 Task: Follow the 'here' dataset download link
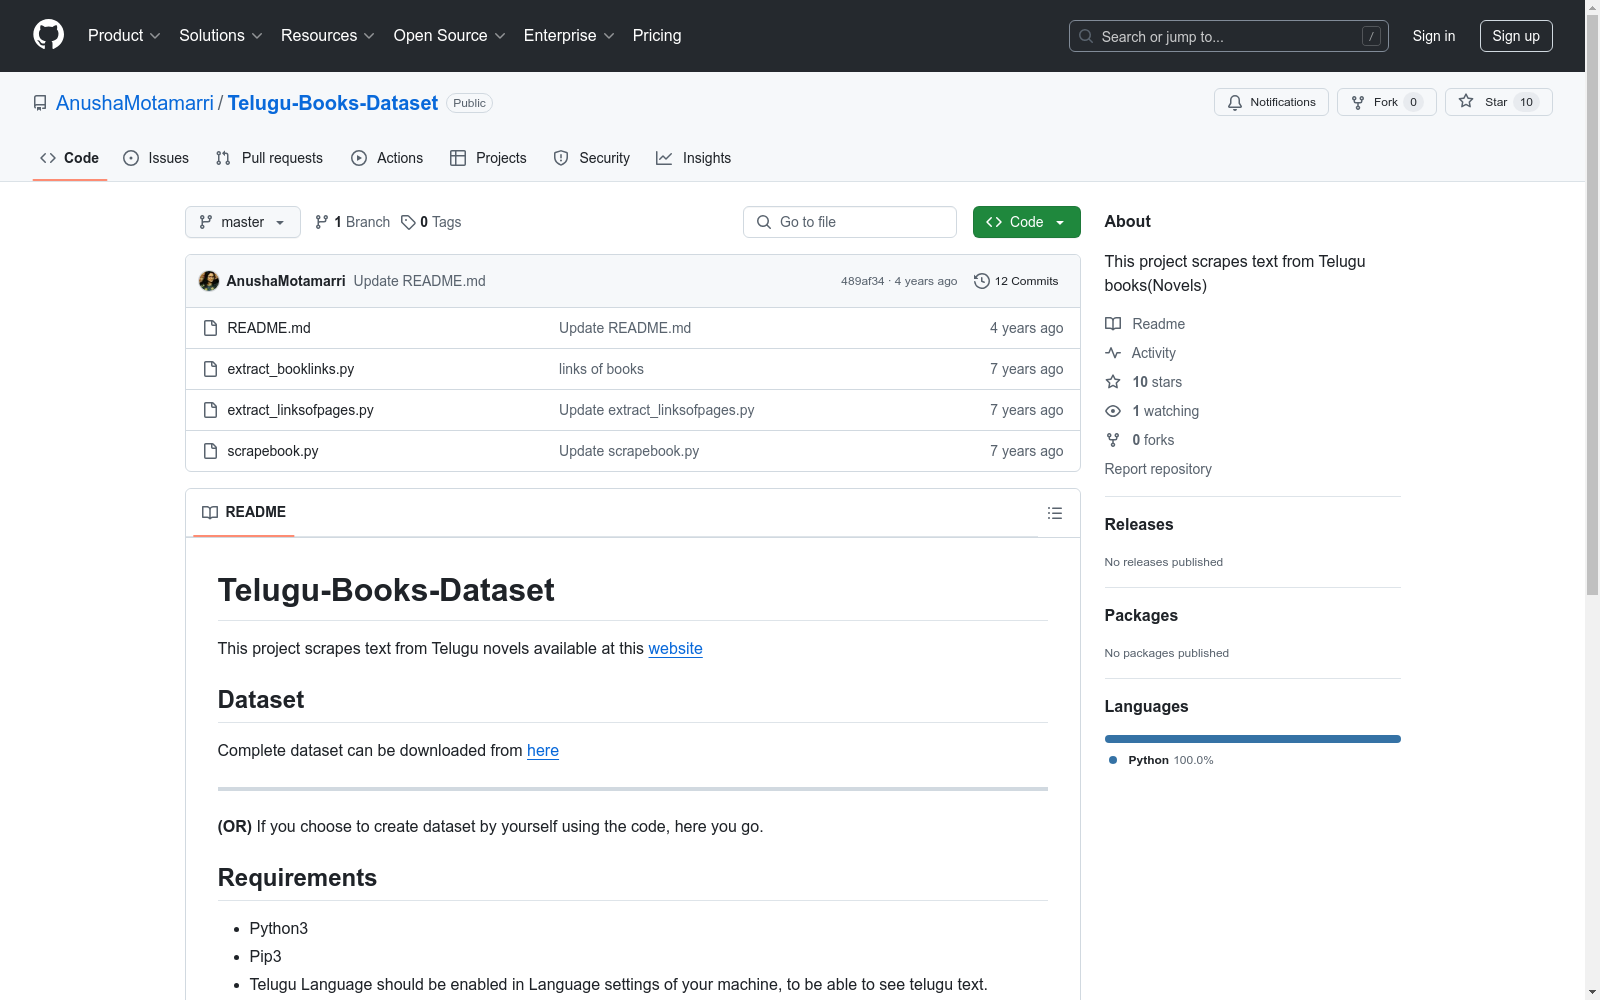tap(543, 750)
